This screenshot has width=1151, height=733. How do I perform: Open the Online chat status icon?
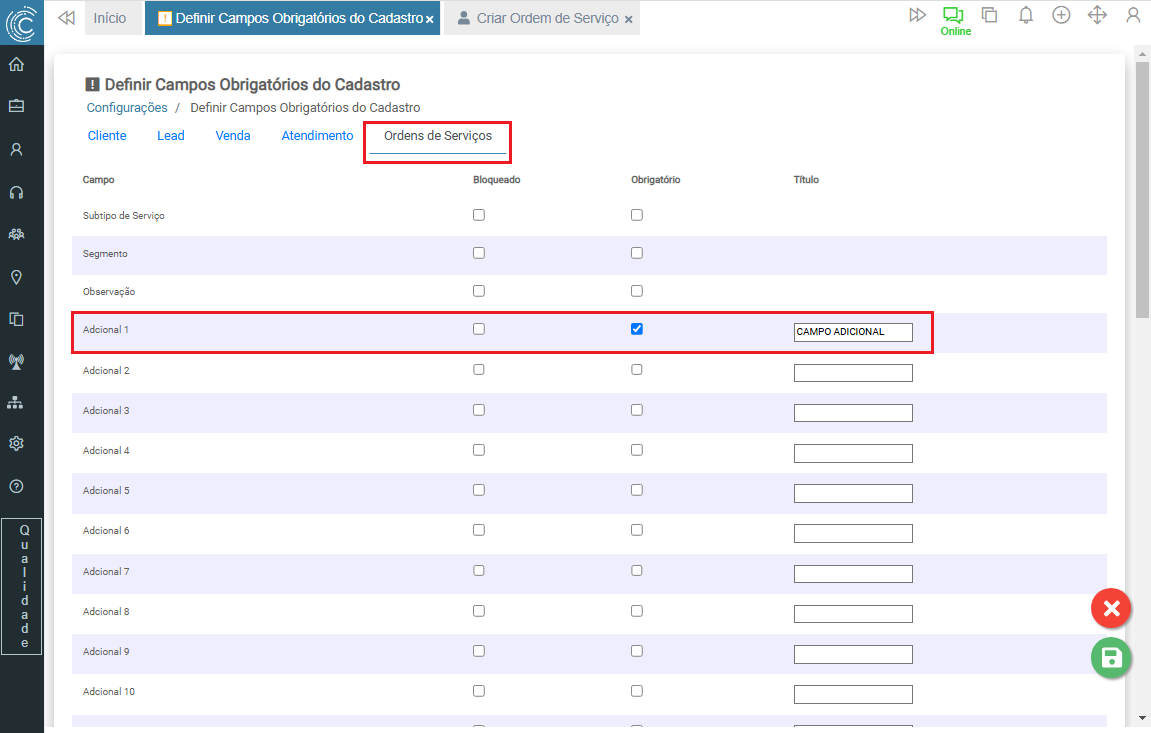coord(954,15)
